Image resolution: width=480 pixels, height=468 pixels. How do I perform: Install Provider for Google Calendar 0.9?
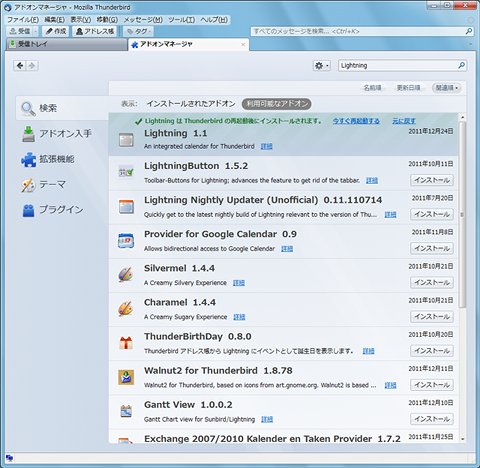432,248
